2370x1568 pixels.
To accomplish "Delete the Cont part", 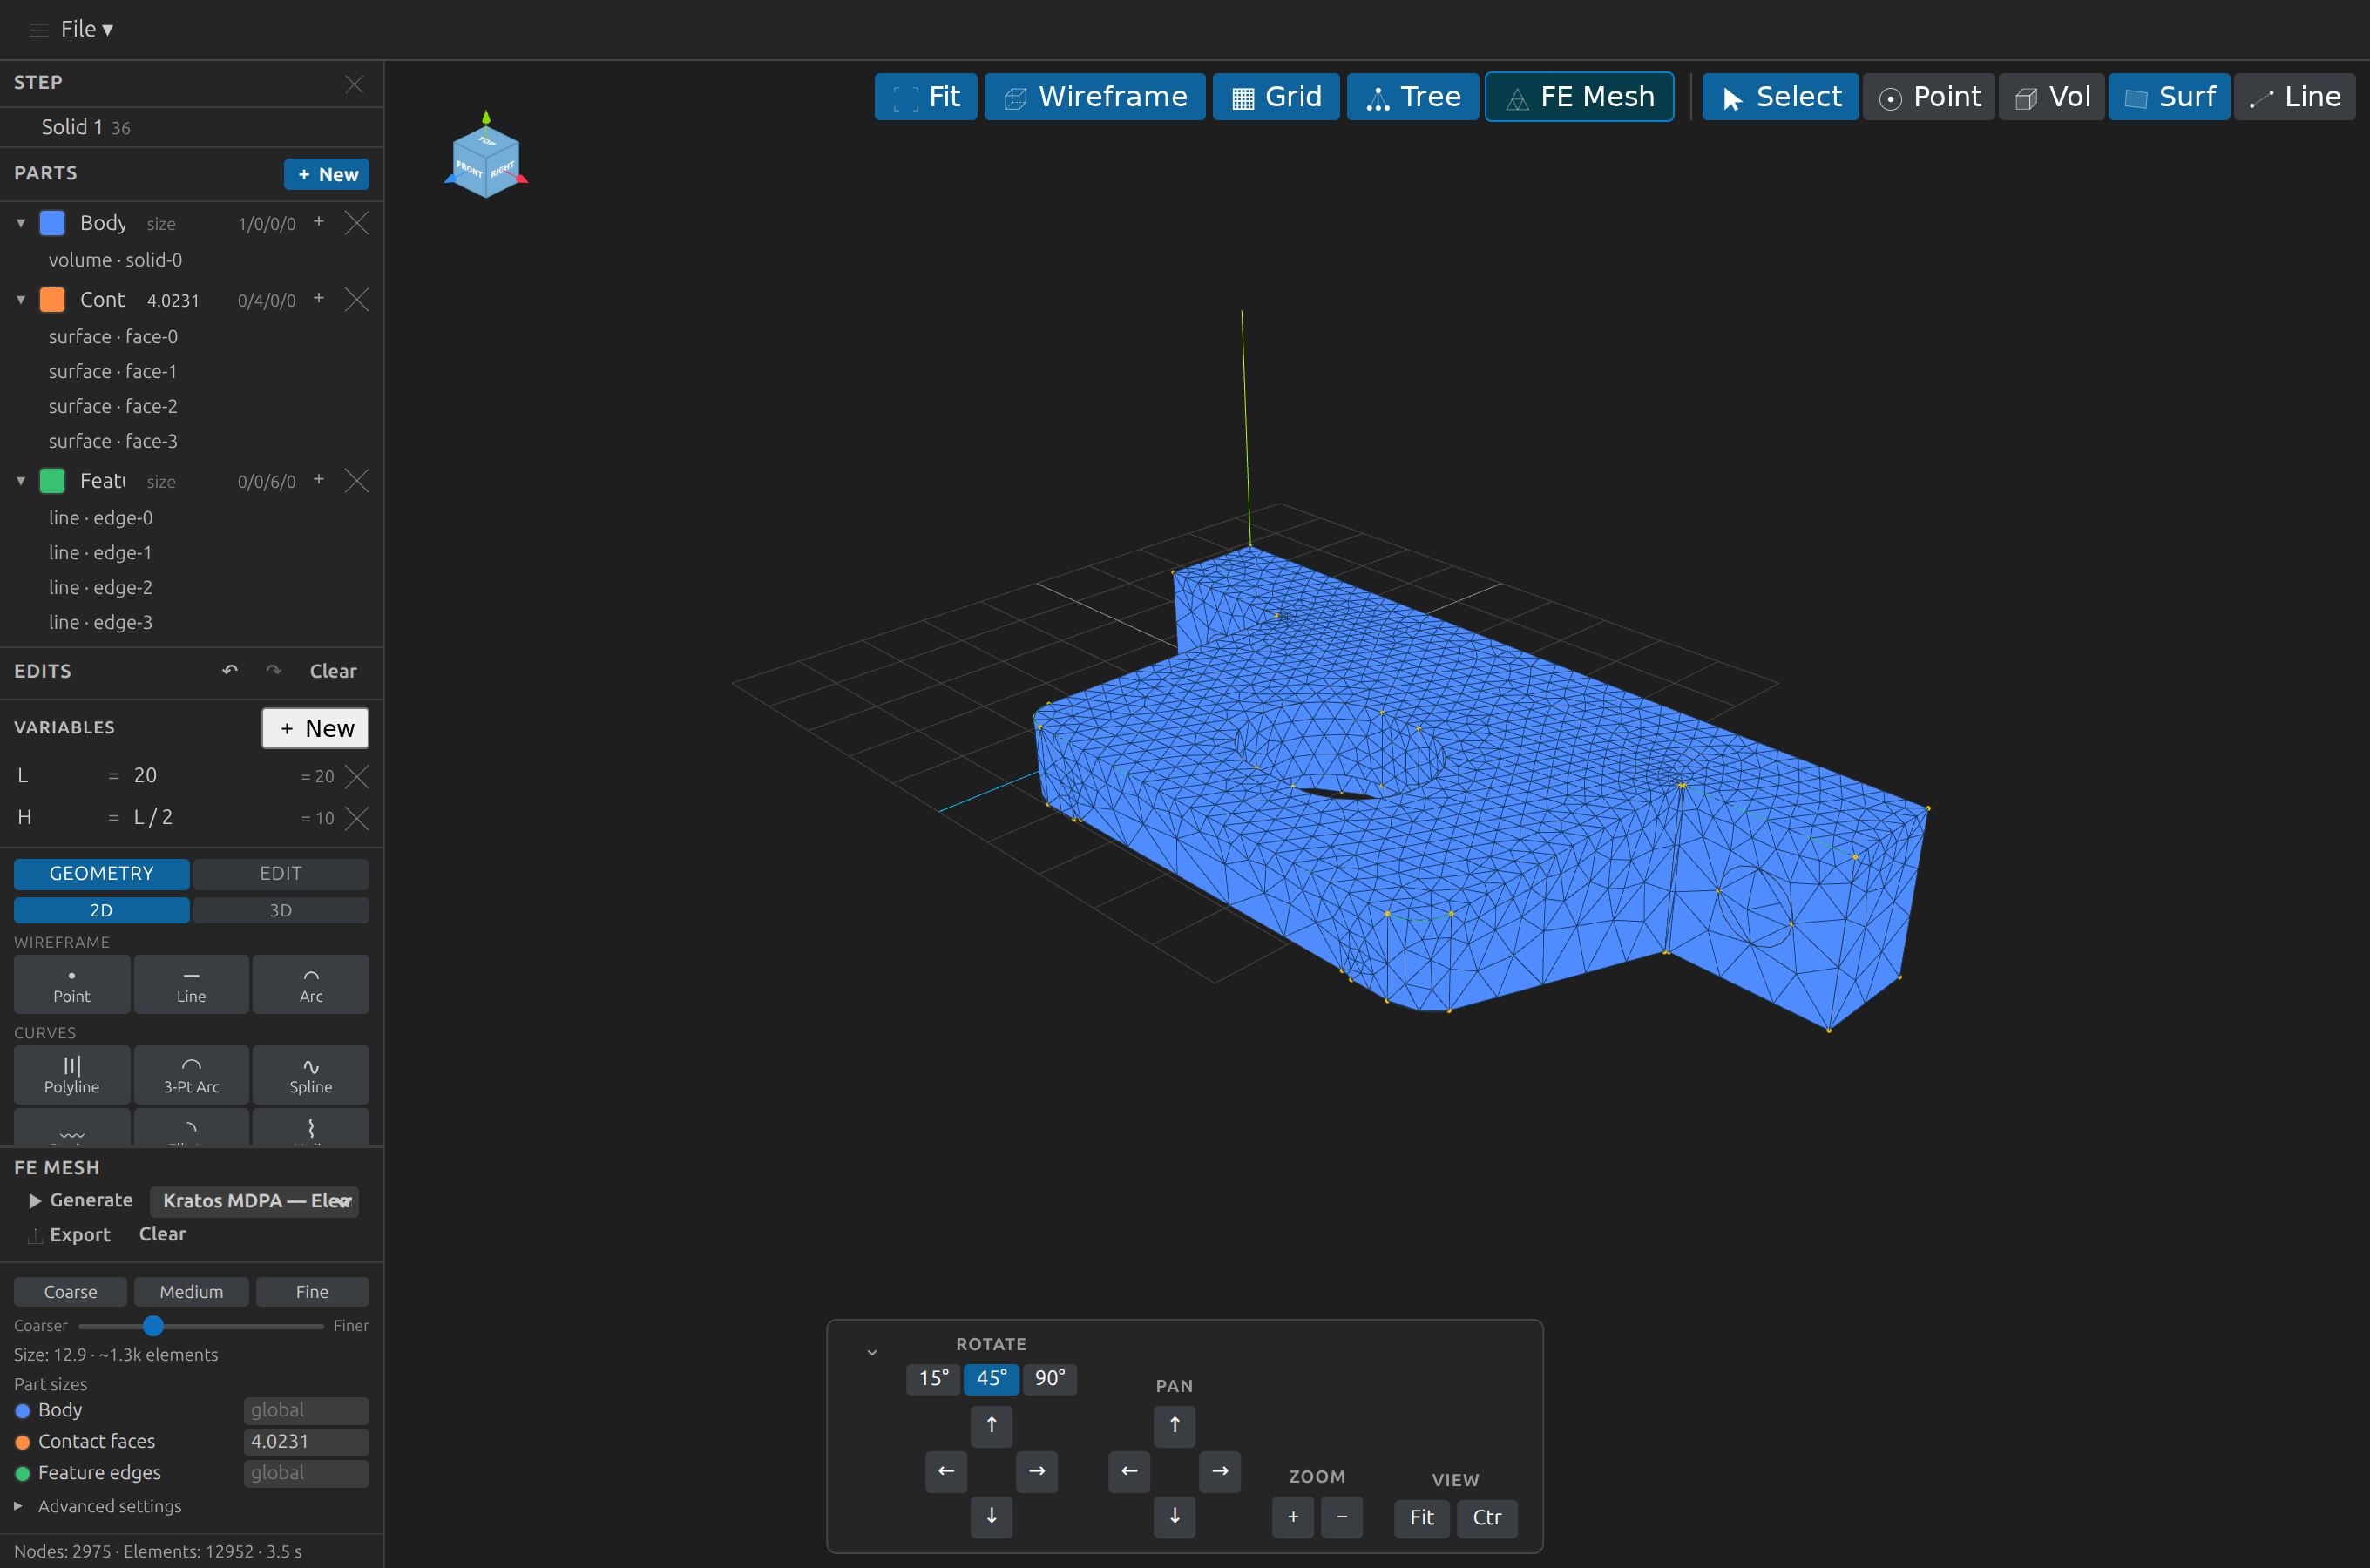I will pos(357,299).
